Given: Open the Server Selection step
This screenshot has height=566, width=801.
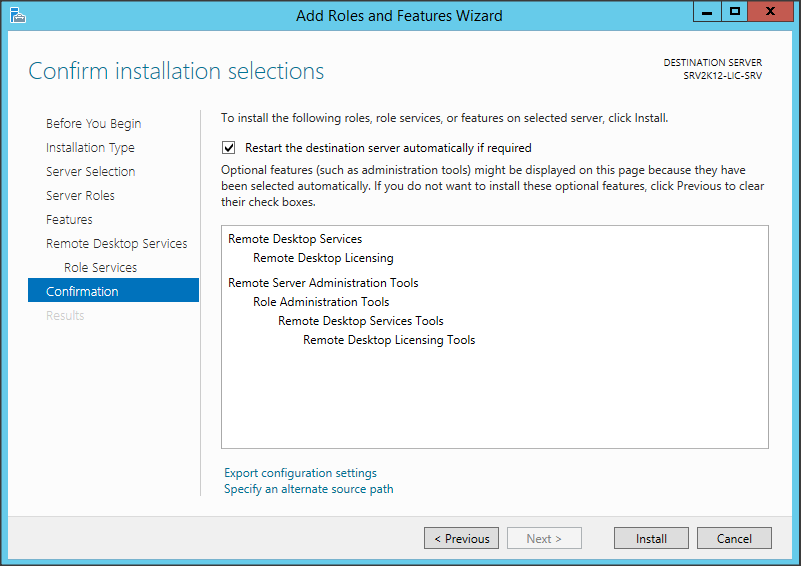Looking at the screenshot, I should point(90,172).
